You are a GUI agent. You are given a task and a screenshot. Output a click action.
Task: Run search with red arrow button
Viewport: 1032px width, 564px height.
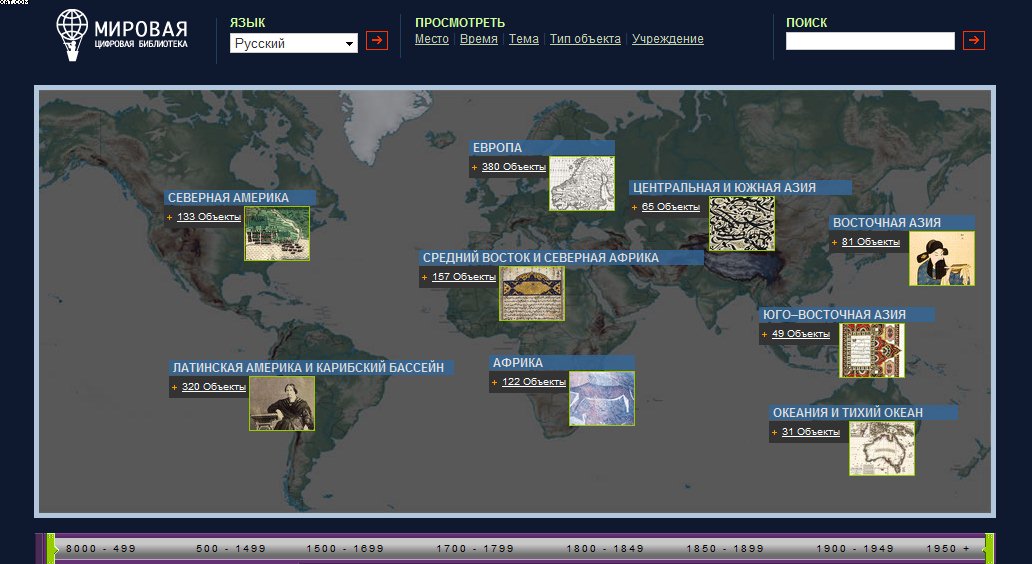point(973,41)
